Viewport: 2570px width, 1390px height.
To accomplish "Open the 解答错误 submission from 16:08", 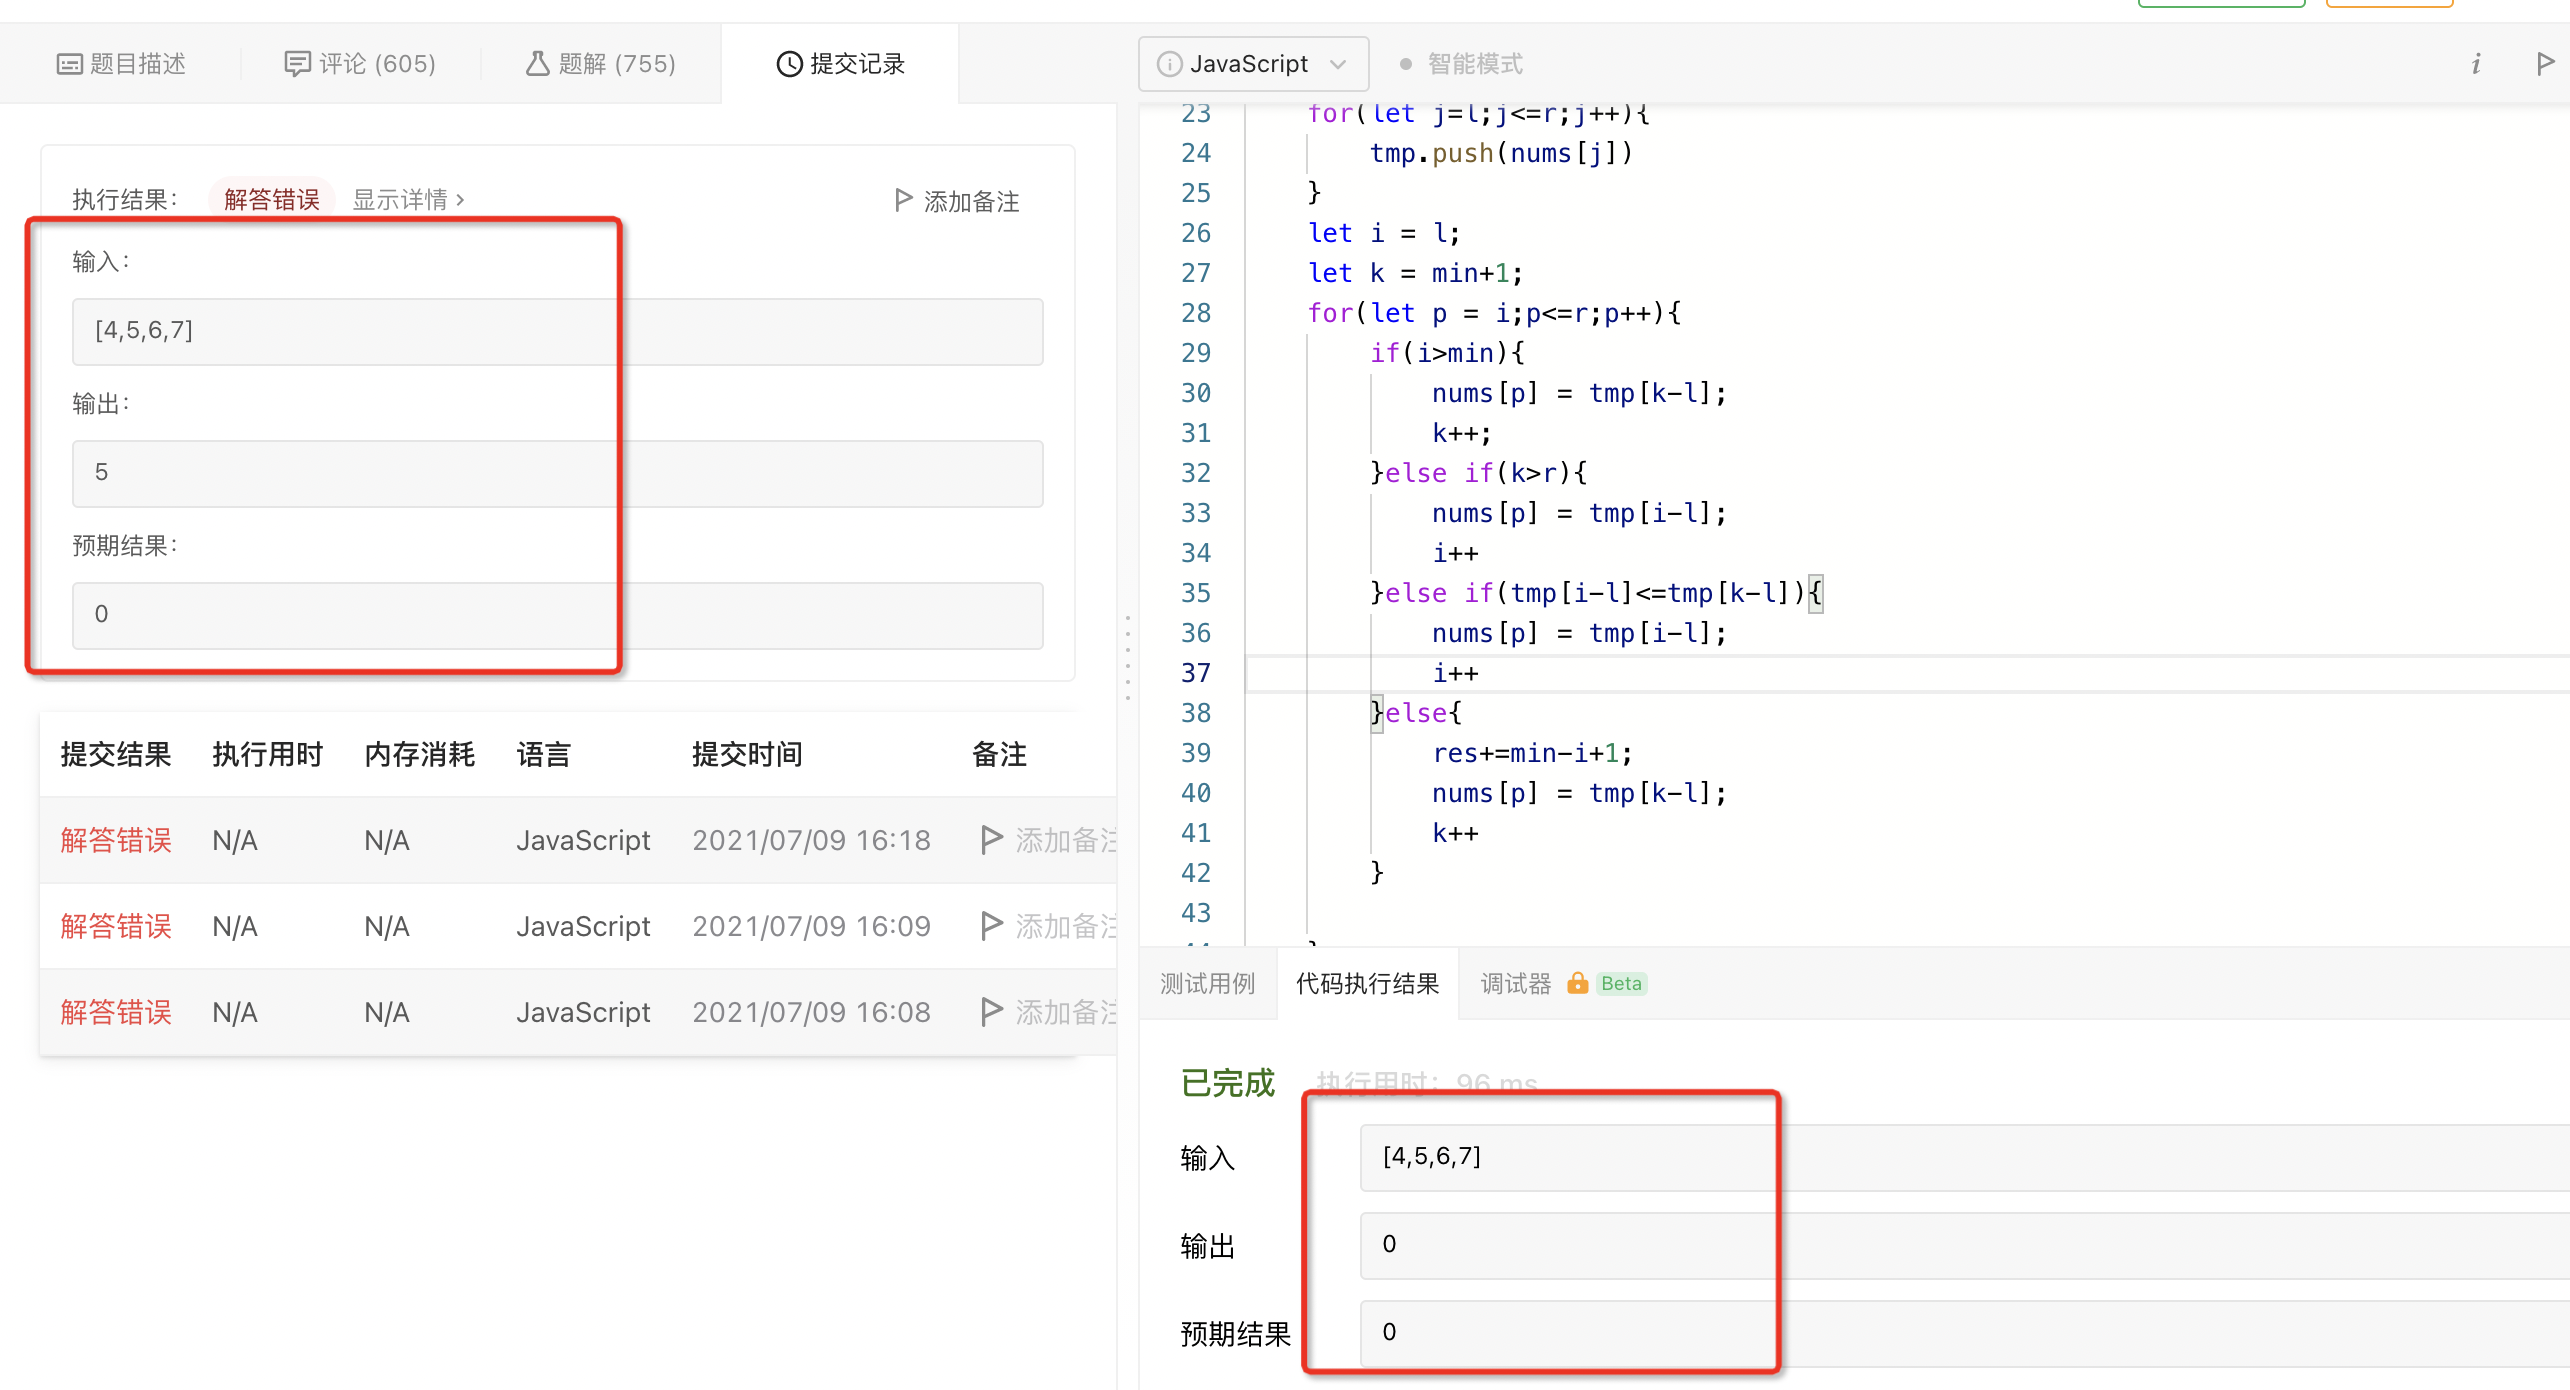I will [x=116, y=1012].
